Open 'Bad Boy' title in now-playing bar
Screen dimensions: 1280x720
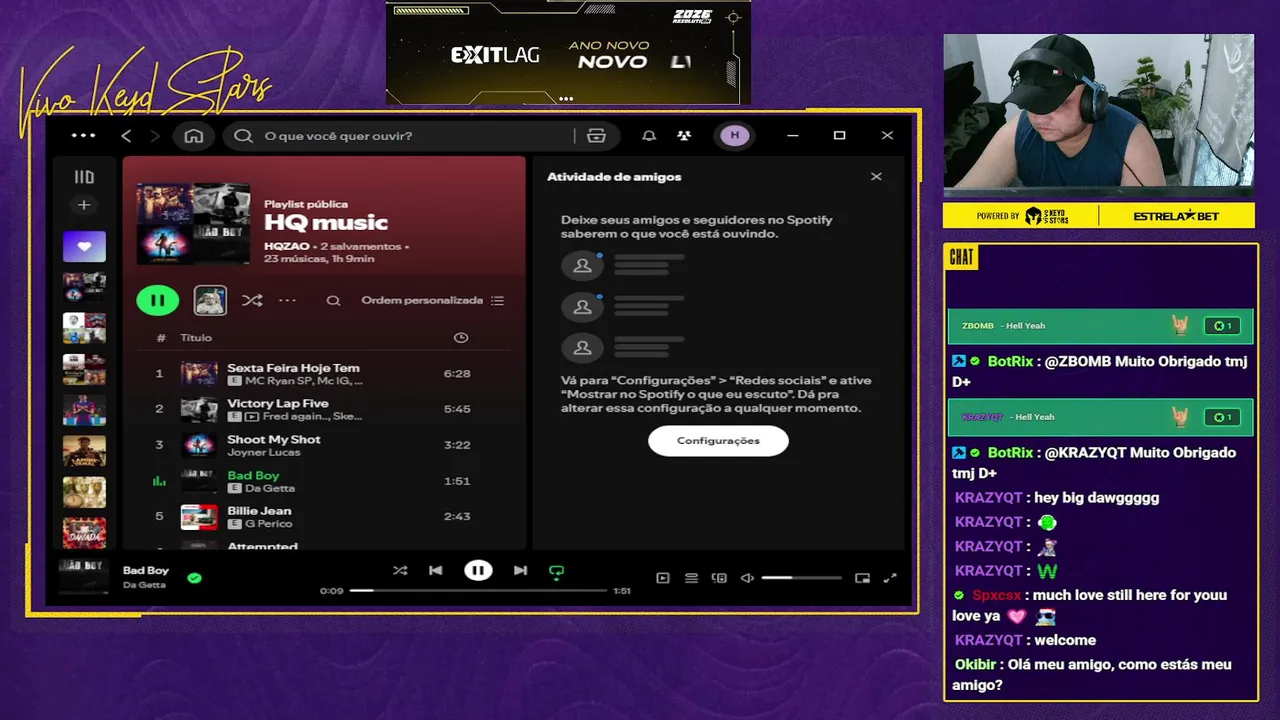point(146,570)
